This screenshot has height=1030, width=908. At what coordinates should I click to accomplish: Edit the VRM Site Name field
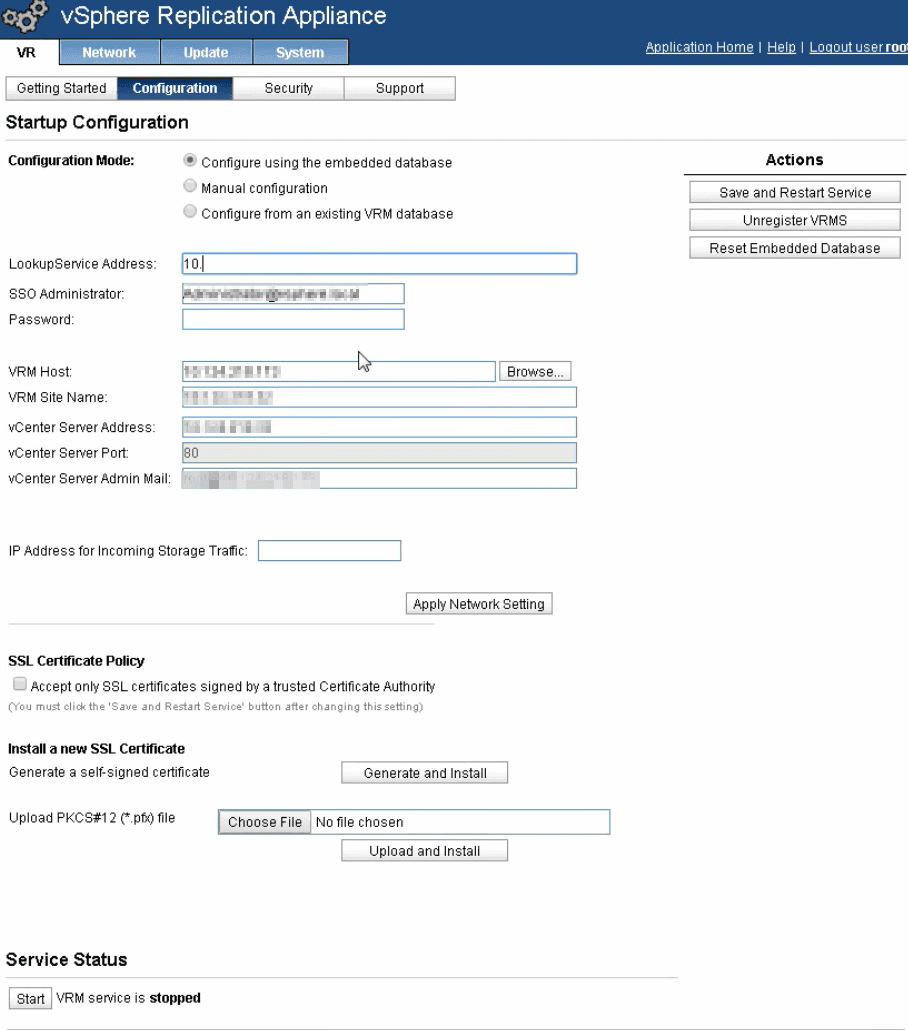[x=379, y=397]
